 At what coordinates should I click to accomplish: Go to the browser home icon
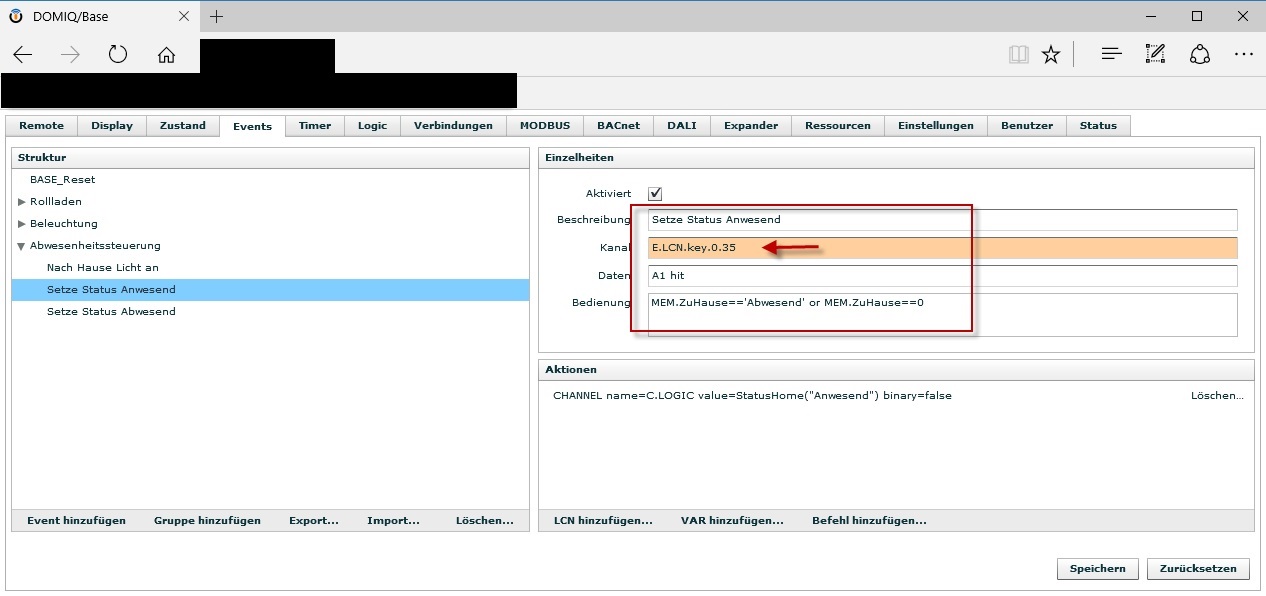point(166,55)
